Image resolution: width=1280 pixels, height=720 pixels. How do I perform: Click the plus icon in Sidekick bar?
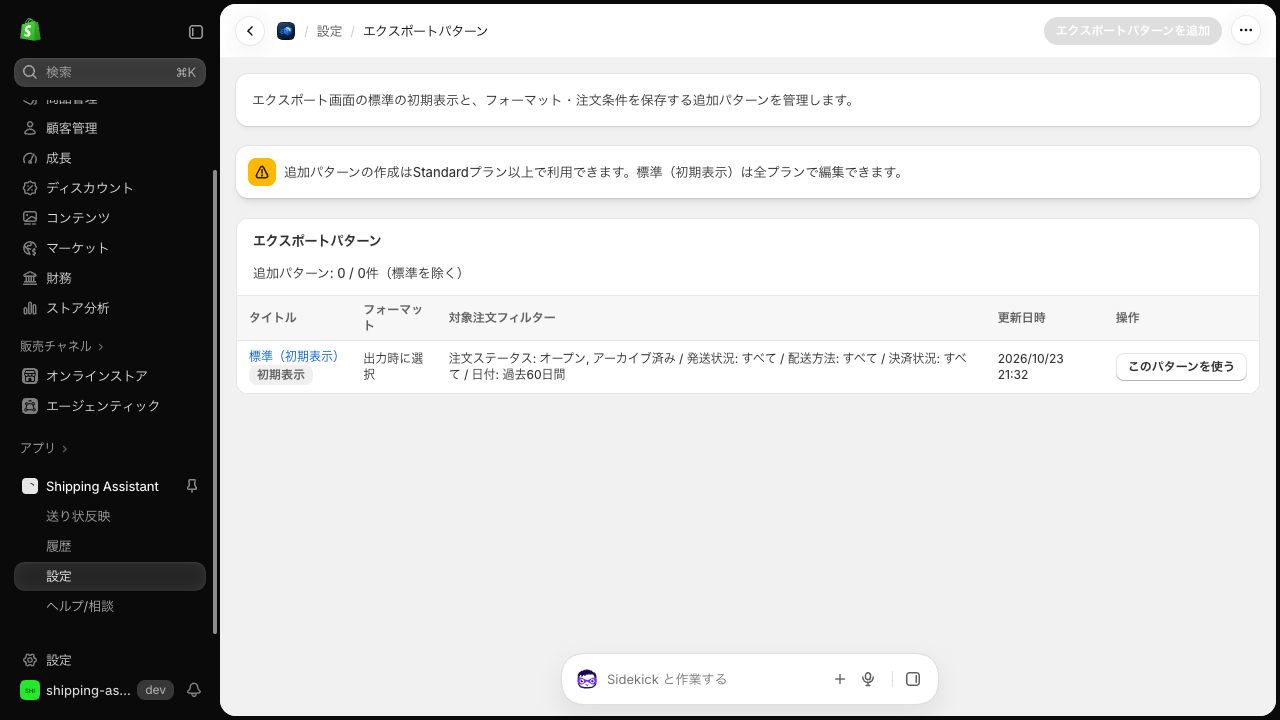(840, 679)
